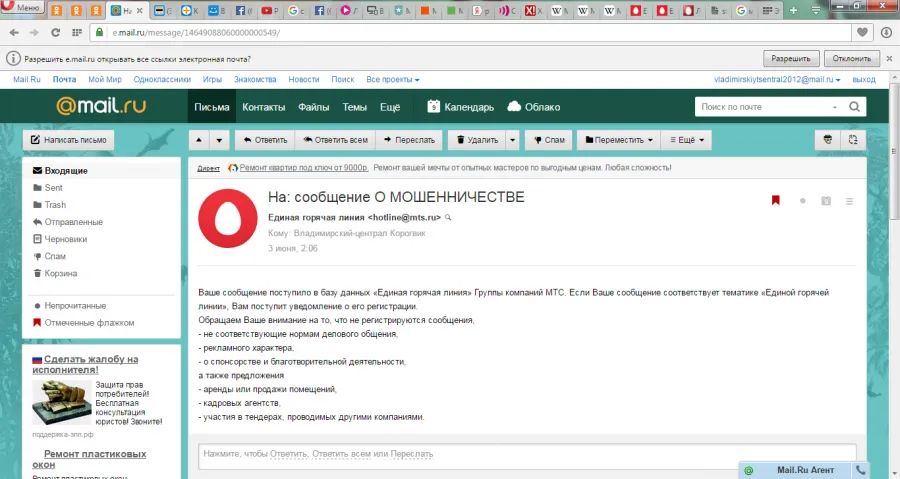Switch to the YouTube tab
The width and height of the screenshot is (900, 479).
(x=269, y=10)
